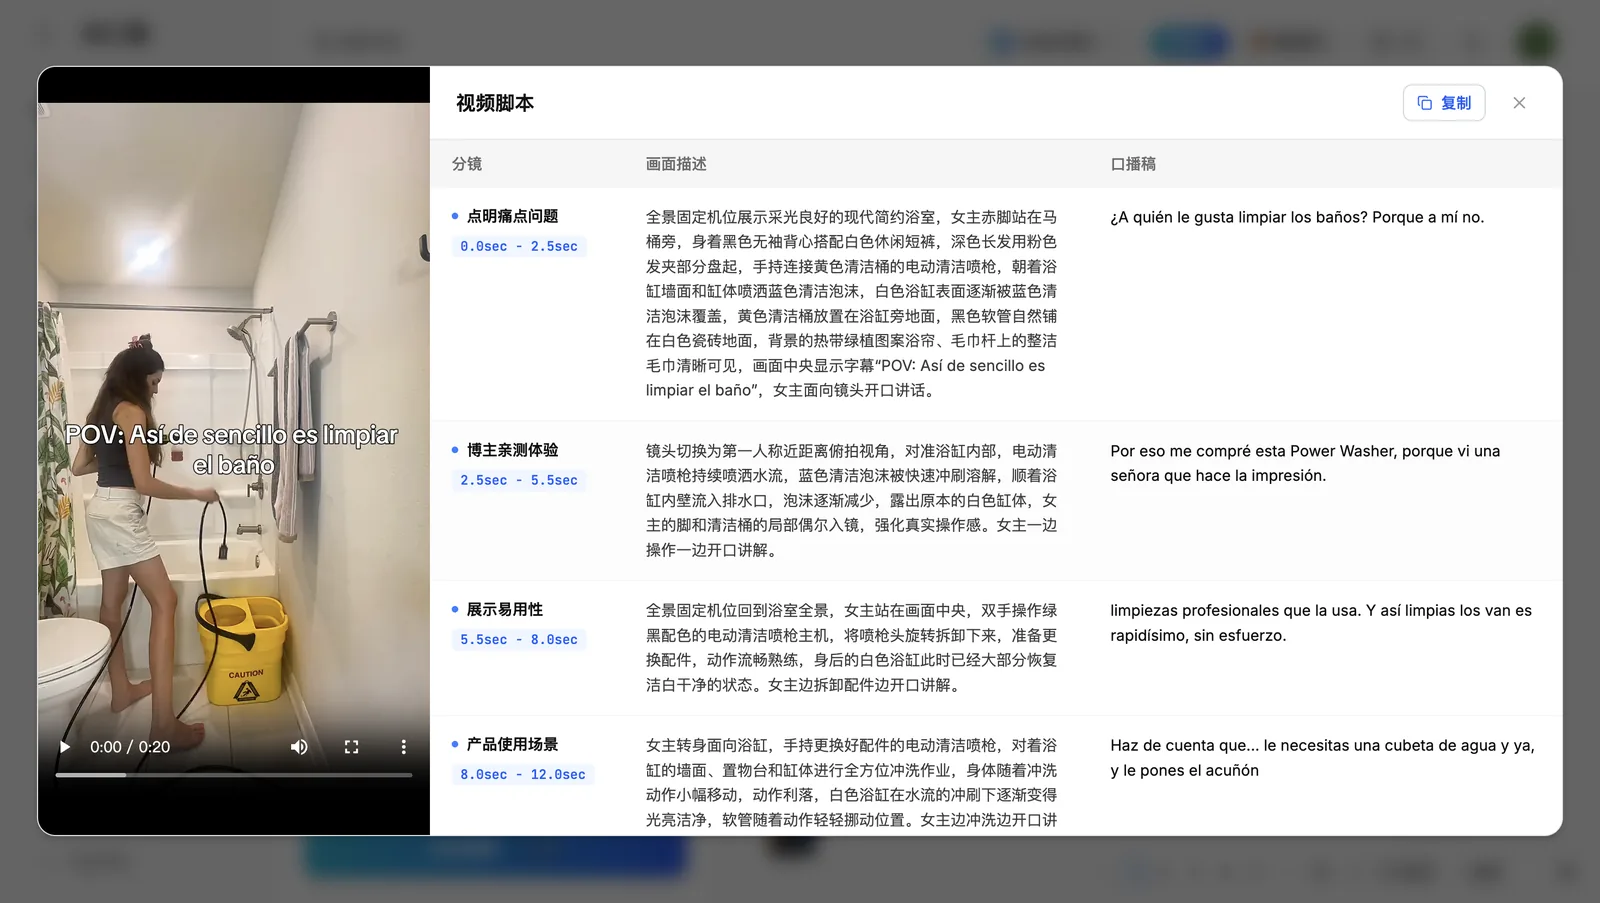Image resolution: width=1600 pixels, height=903 pixels.
Task: Click the 复制 copy button
Action: tap(1444, 103)
